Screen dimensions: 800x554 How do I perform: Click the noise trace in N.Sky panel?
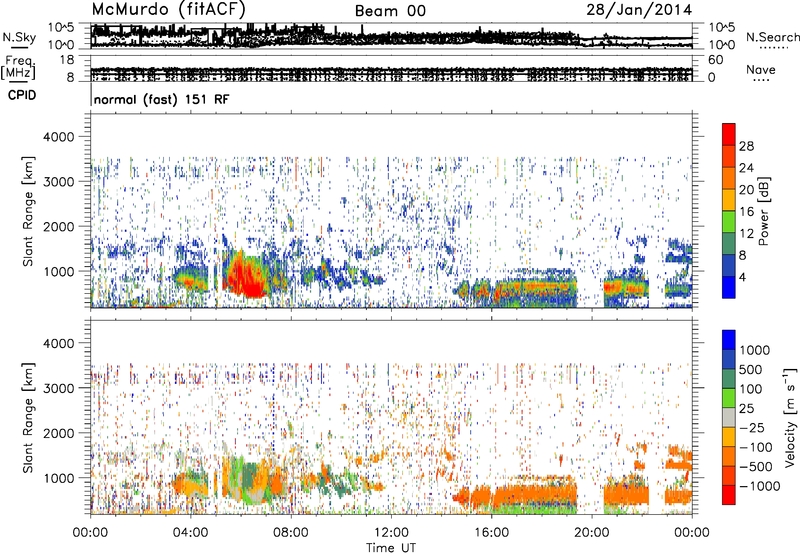pos(391,38)
